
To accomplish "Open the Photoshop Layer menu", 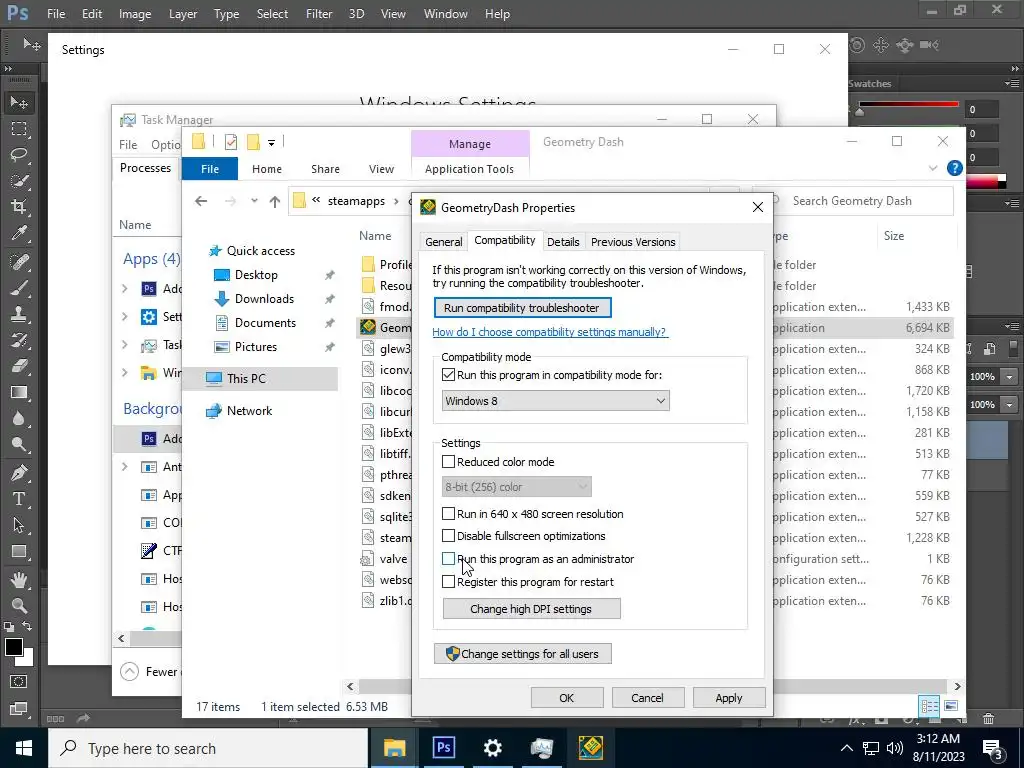I will pos(183,14).
